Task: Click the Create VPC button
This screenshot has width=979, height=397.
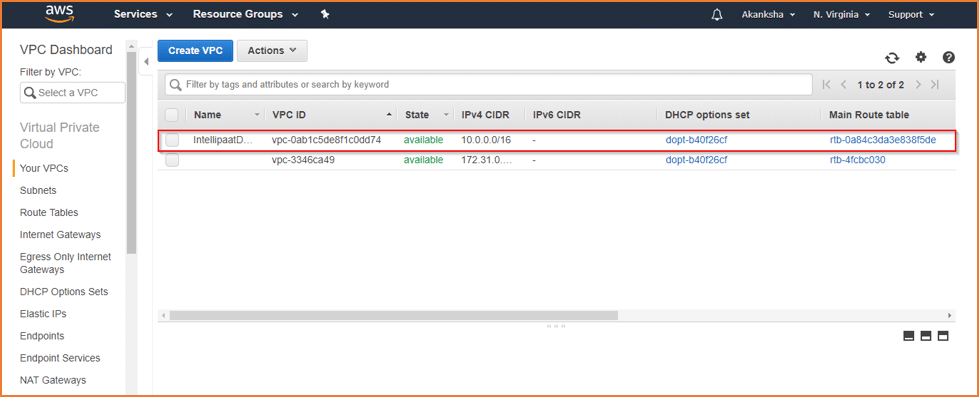Action: [x=195, y=51]
